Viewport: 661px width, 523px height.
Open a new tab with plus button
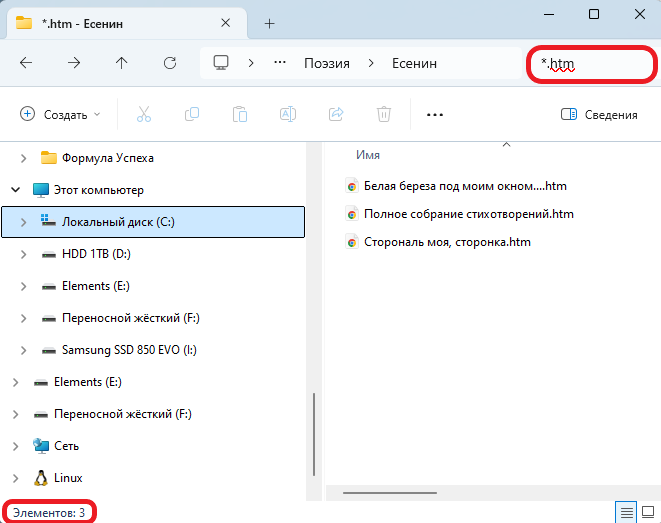[269, 23]
